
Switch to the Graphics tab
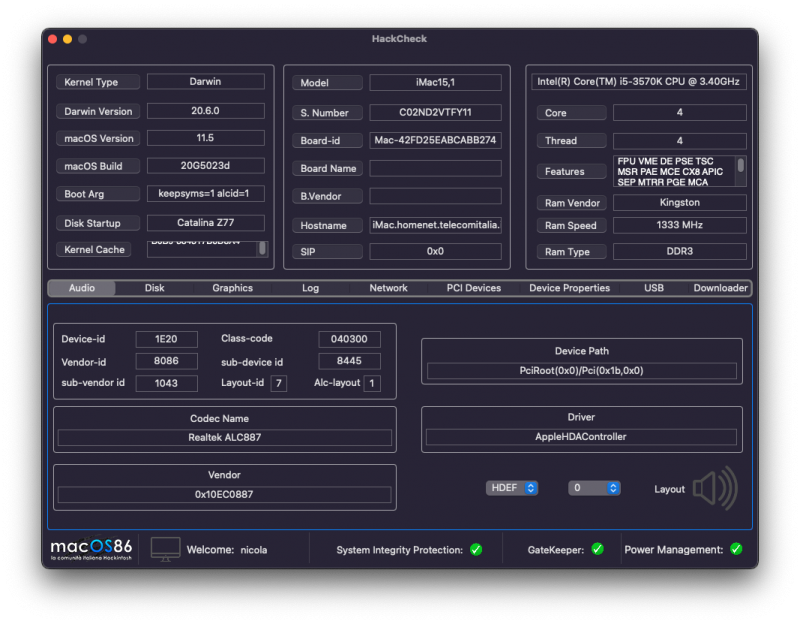[232, 288]
